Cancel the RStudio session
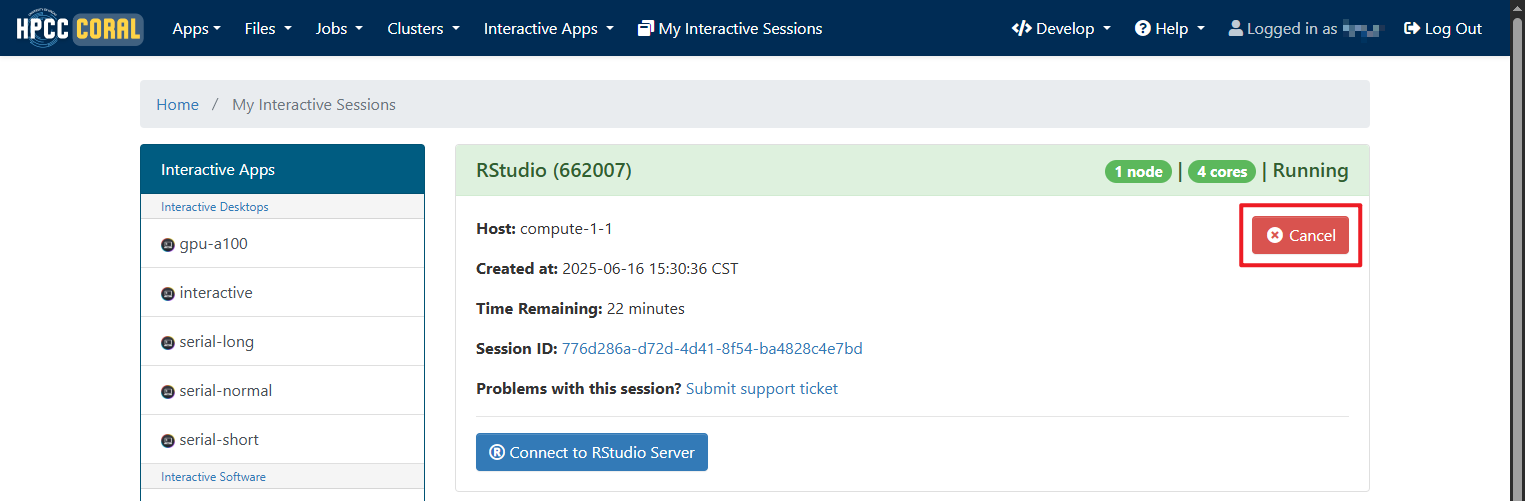The height and width of the screenshot is (501, 1525). point(1300,235)
